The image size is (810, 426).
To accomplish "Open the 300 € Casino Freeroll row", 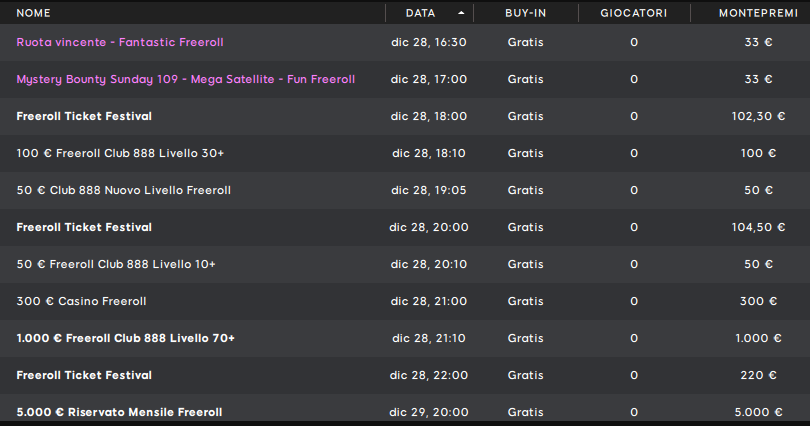I will [x=405, y=302].
